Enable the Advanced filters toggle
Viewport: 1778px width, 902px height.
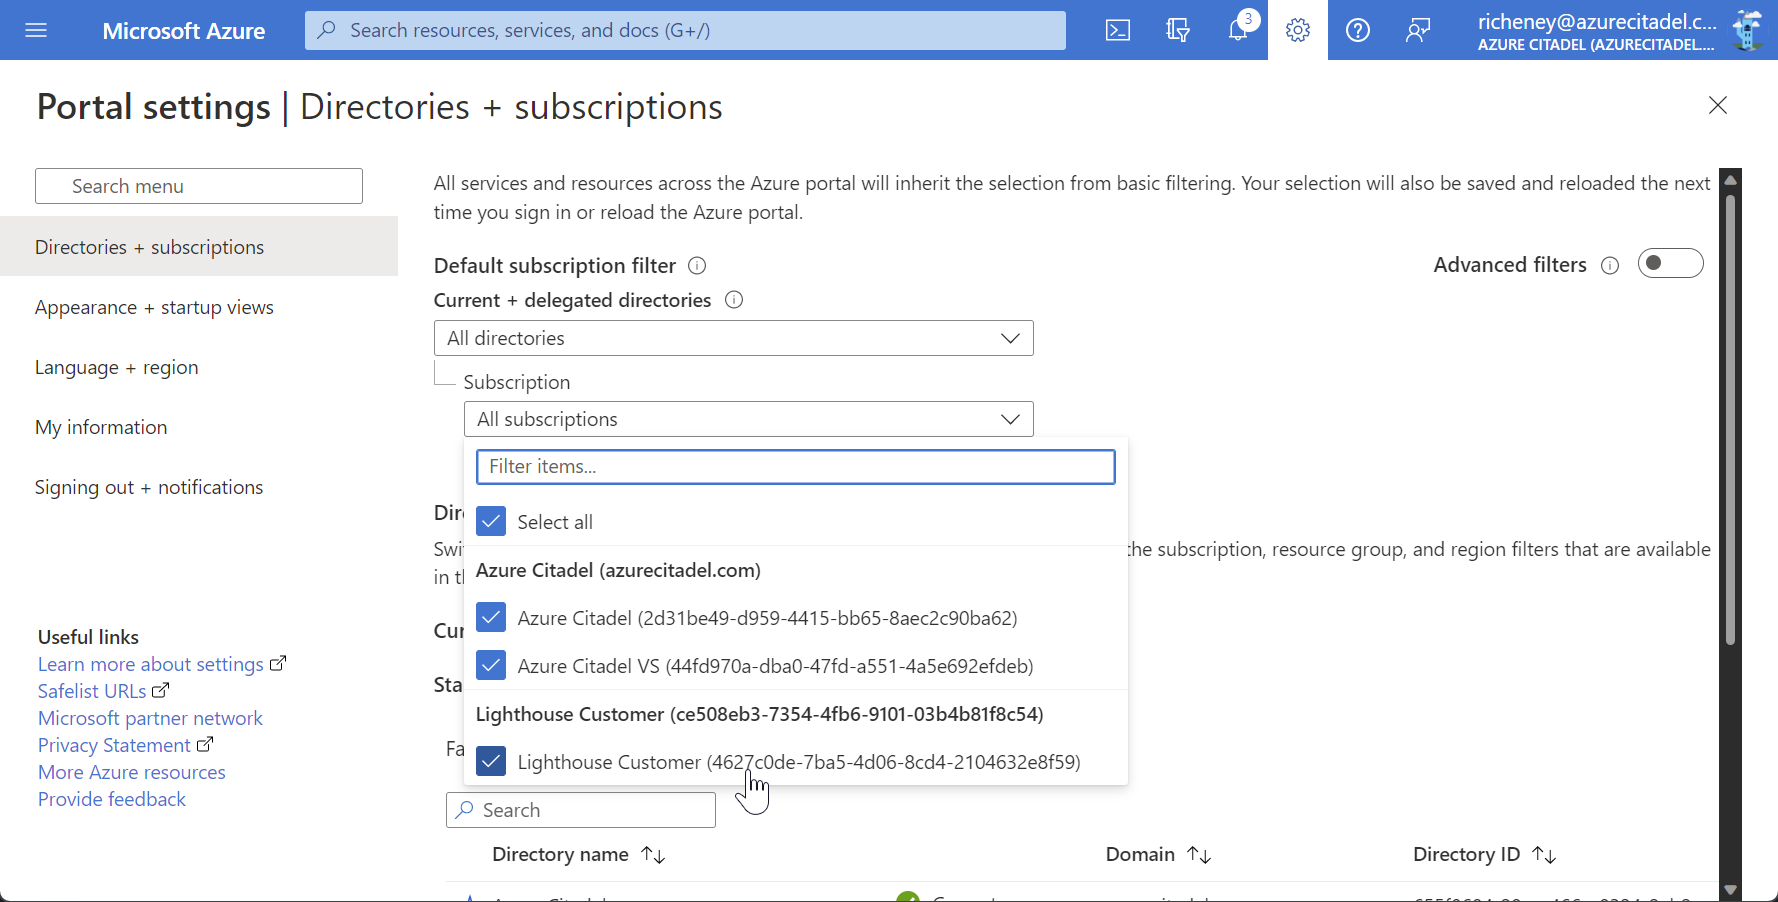click(x=1670, y=263)
